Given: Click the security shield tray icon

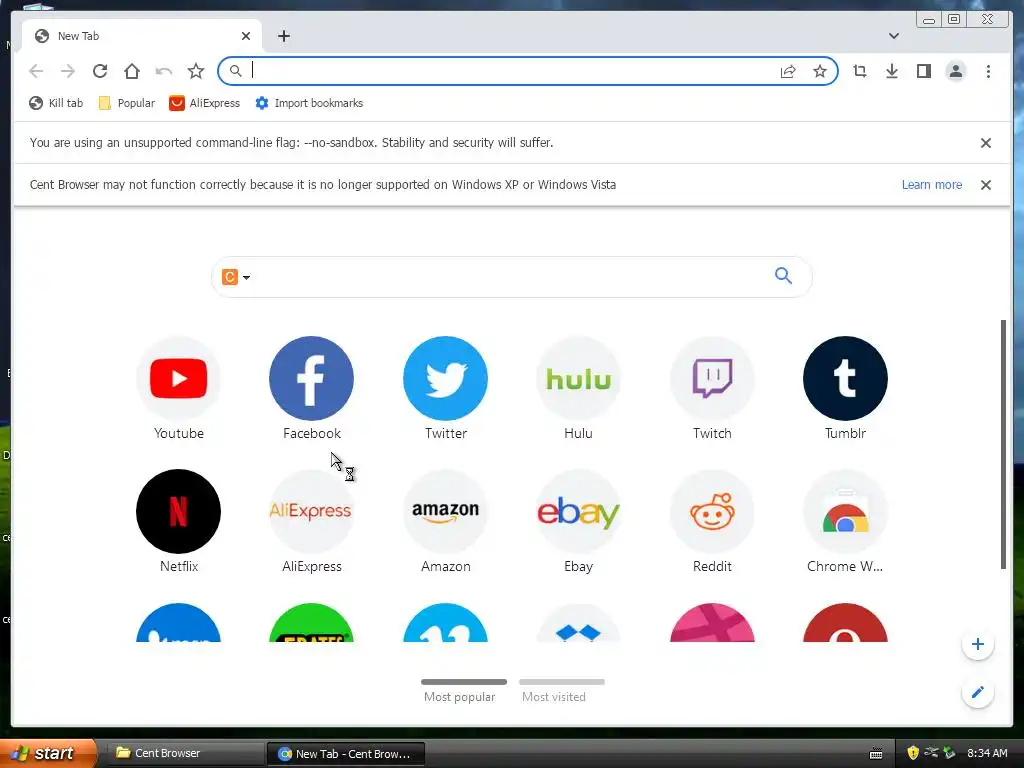Looking at the screenshot, I should [x=913, y=753].
